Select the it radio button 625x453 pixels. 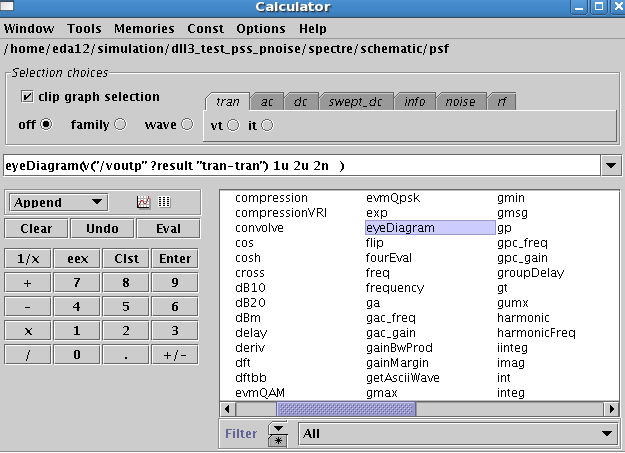[x=267, y=125]
